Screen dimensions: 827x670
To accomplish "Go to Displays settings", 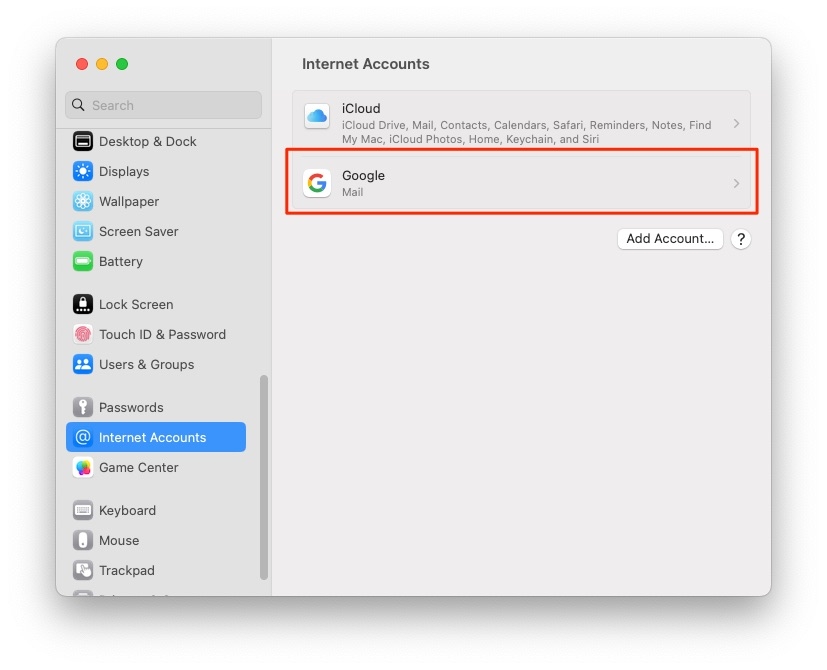I will (x=124, y=171).
